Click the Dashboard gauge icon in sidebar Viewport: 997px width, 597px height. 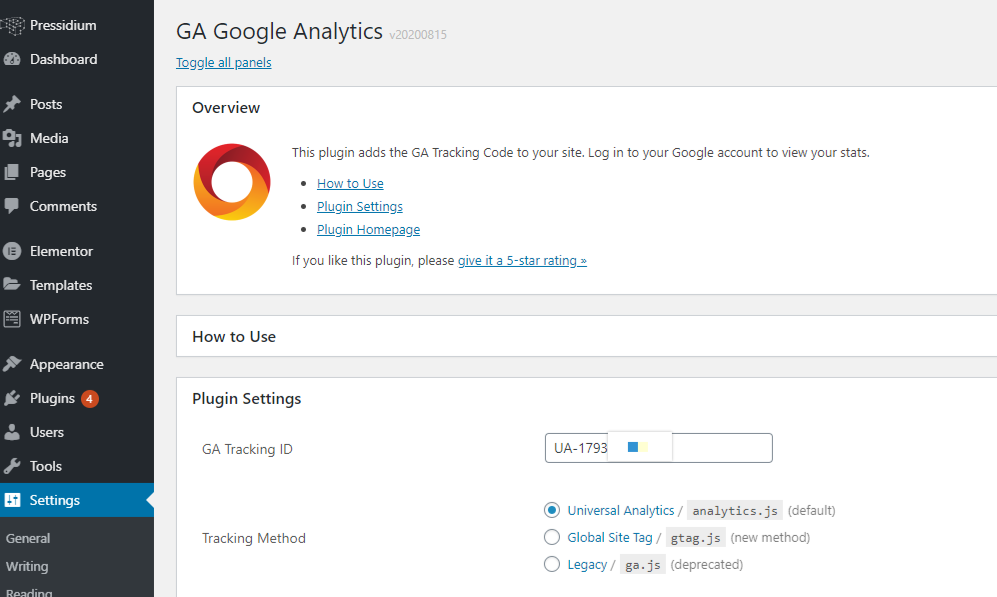(x=12, y=59)
